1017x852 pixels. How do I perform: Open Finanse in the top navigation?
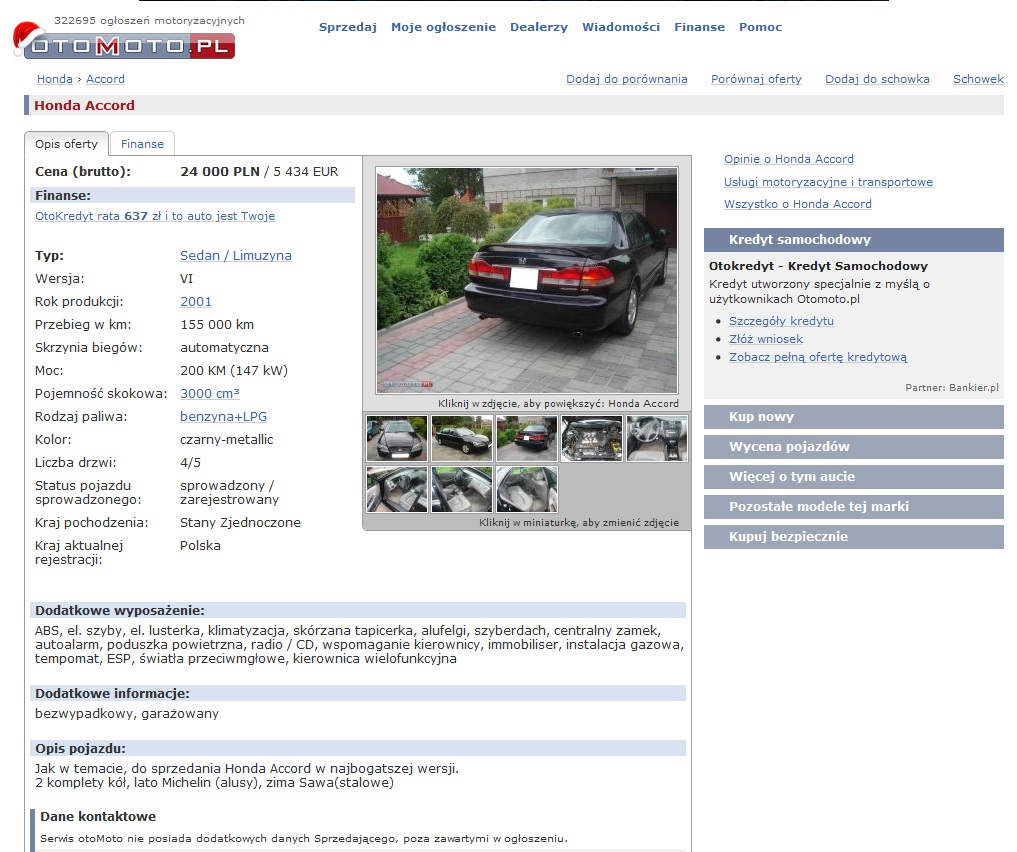[x=699, y=27]
